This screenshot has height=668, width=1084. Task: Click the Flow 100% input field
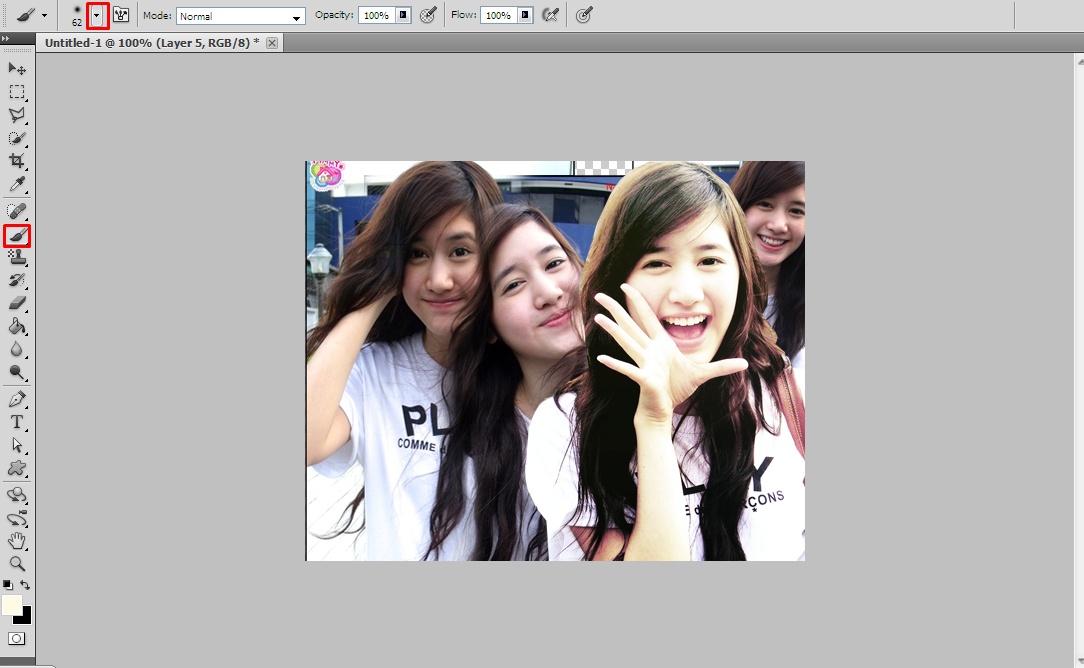tap(499, 15)
